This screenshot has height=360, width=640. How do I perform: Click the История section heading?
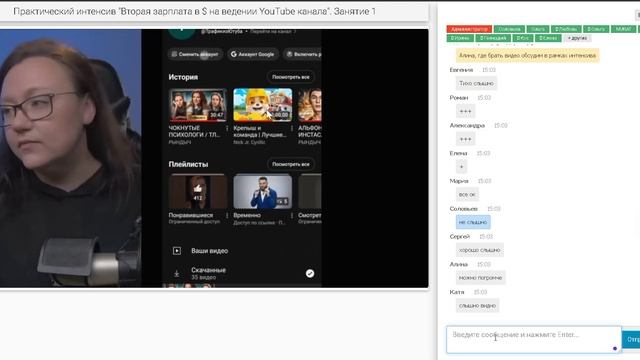click(183, 77)
